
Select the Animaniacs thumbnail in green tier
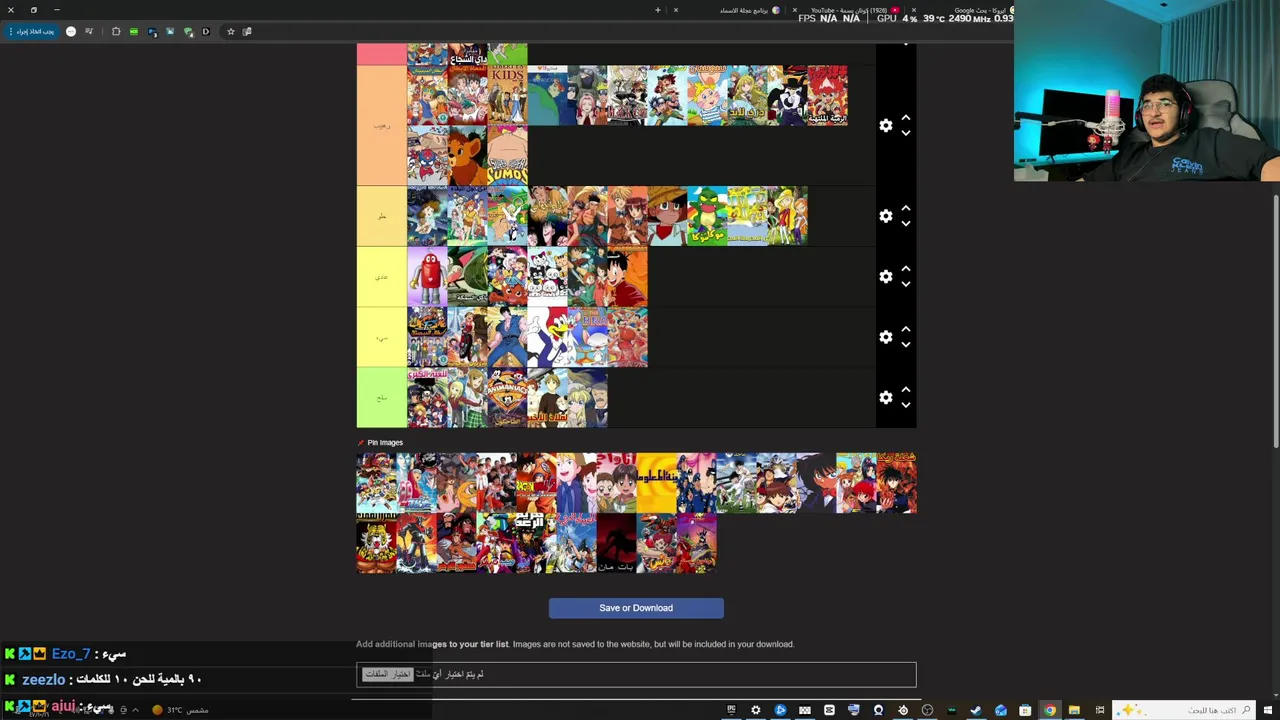pos(507,397)
